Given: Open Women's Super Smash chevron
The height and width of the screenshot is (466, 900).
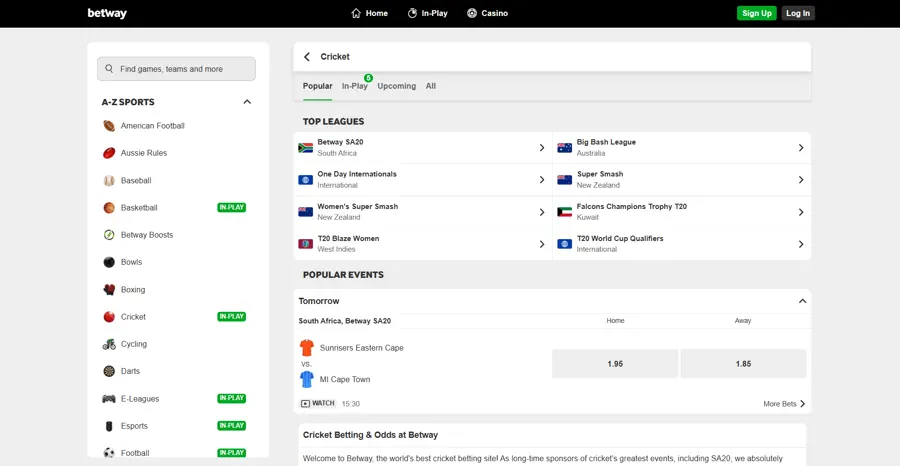Looking at the screenshot, I should click(542, 212).
